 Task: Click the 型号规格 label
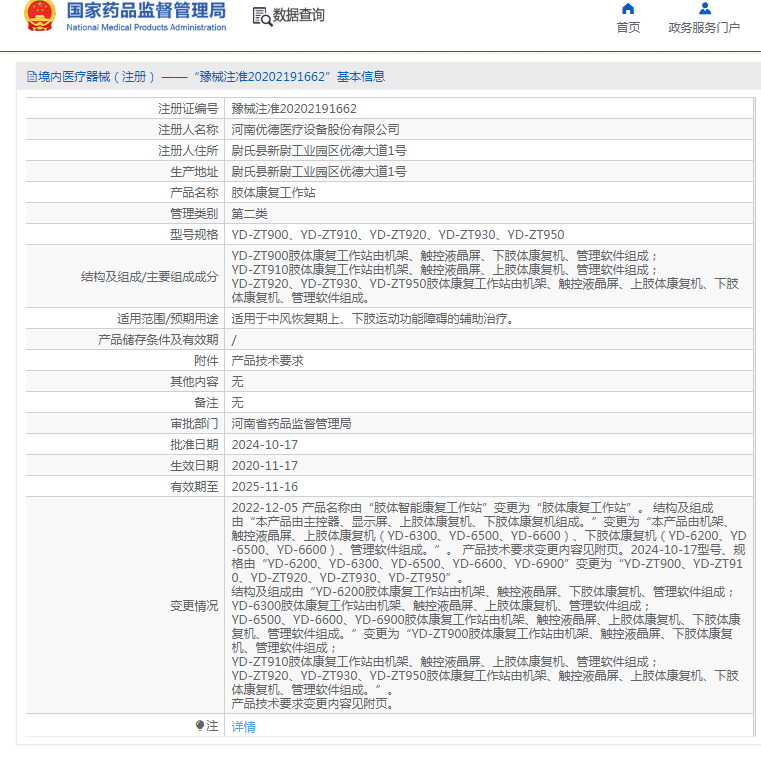(194, 235)
